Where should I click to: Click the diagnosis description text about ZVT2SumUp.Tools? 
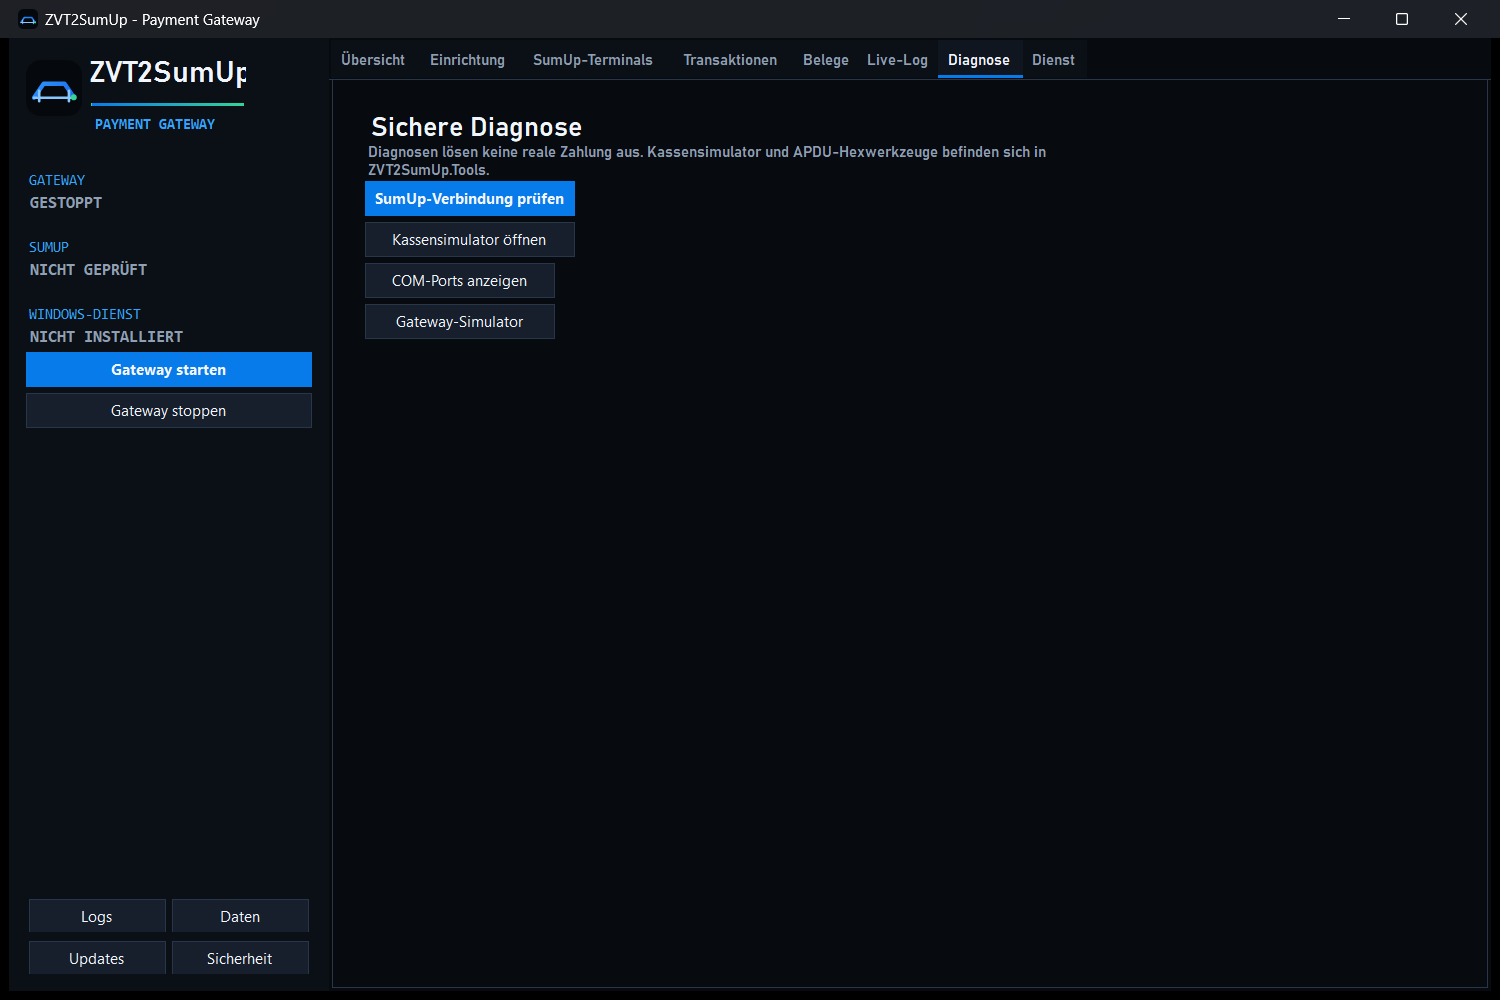(707, 161)
